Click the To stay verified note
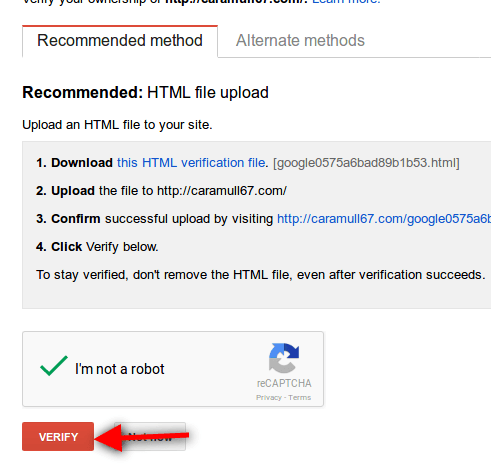 [x=261, y=275]
